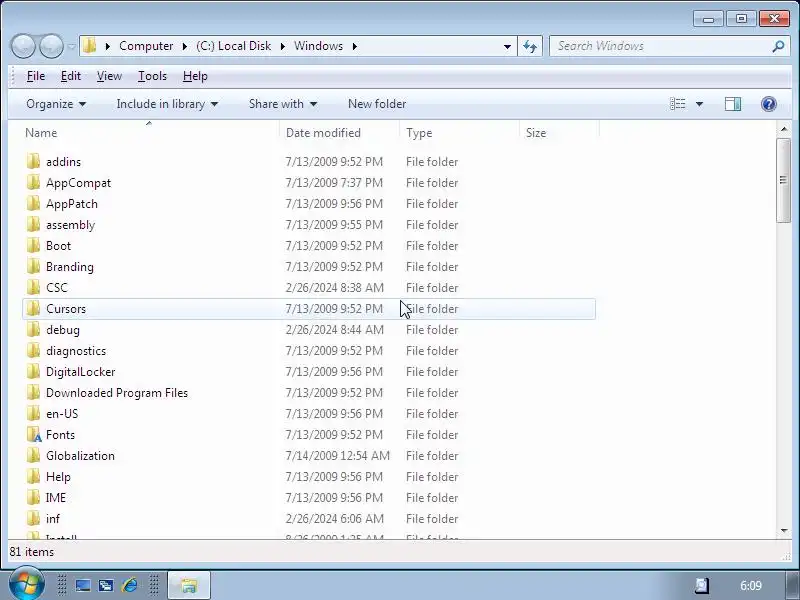
Task: Click the inf folder name
Action: coord(53,518)
